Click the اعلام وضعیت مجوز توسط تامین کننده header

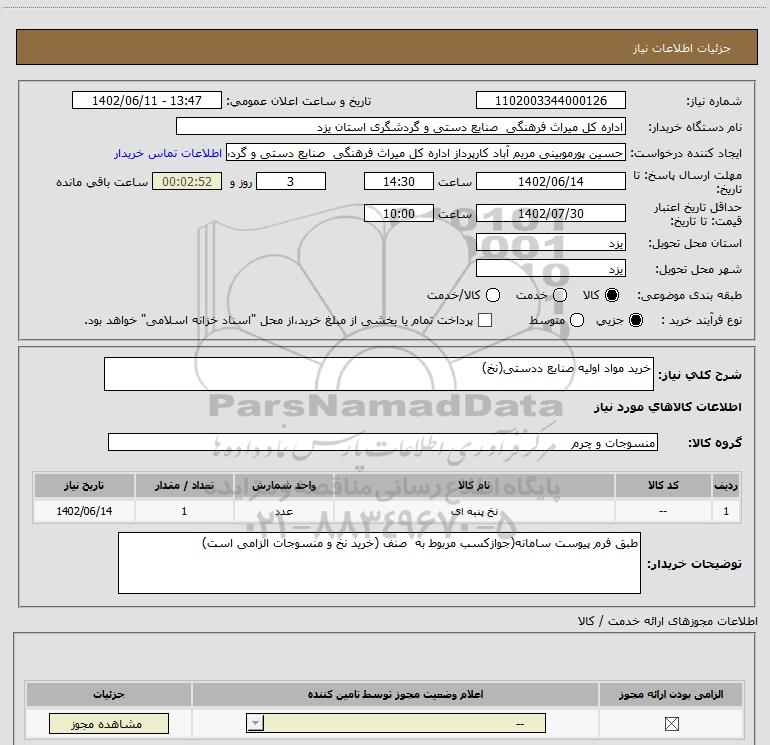point(395,694)
